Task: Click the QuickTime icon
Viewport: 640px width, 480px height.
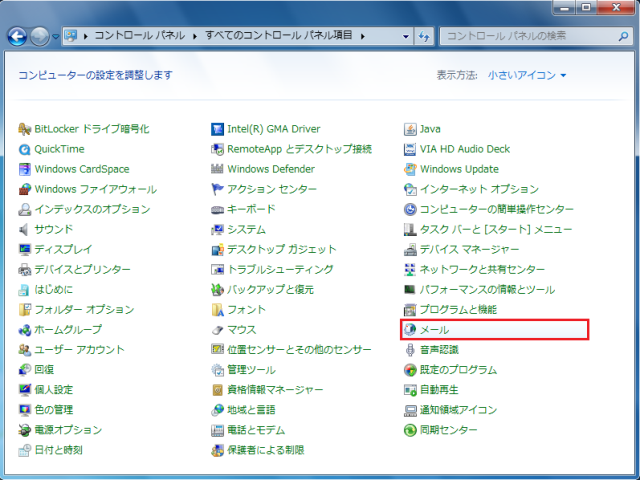Action: point(24,149)
